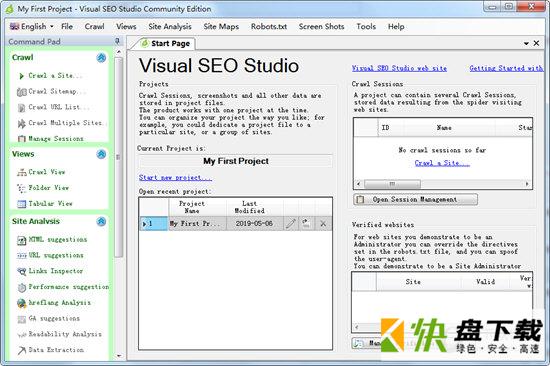This screenshot has width=550, height=366.
Task: Click the Crawl Multiple Sites icon
Action: 21,124
